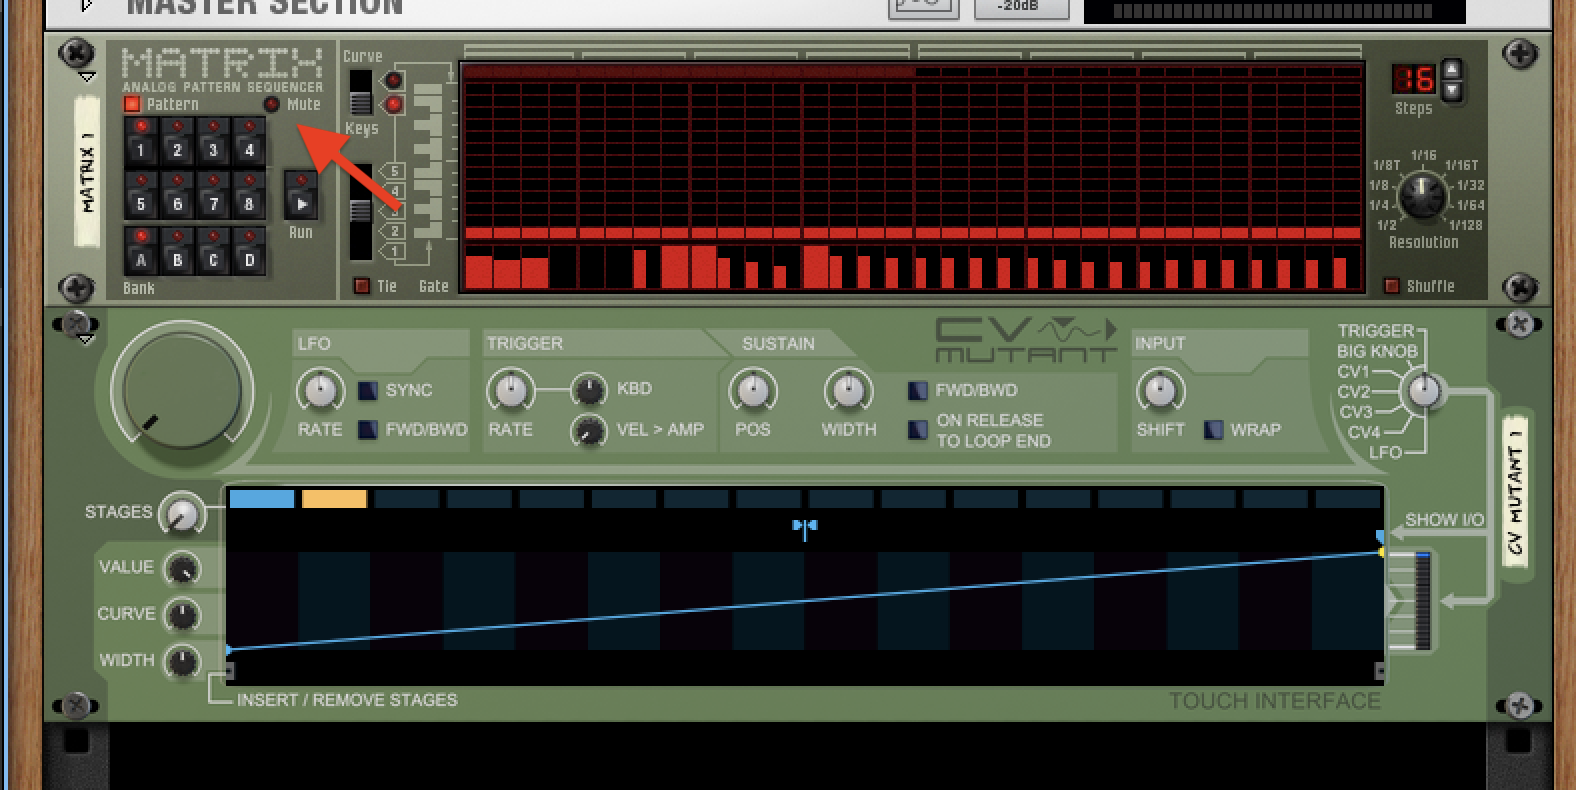Click SHOW I/O on CV Mutant
The width and height of the screenshot is (1576, 790).
click(1444, 520)
